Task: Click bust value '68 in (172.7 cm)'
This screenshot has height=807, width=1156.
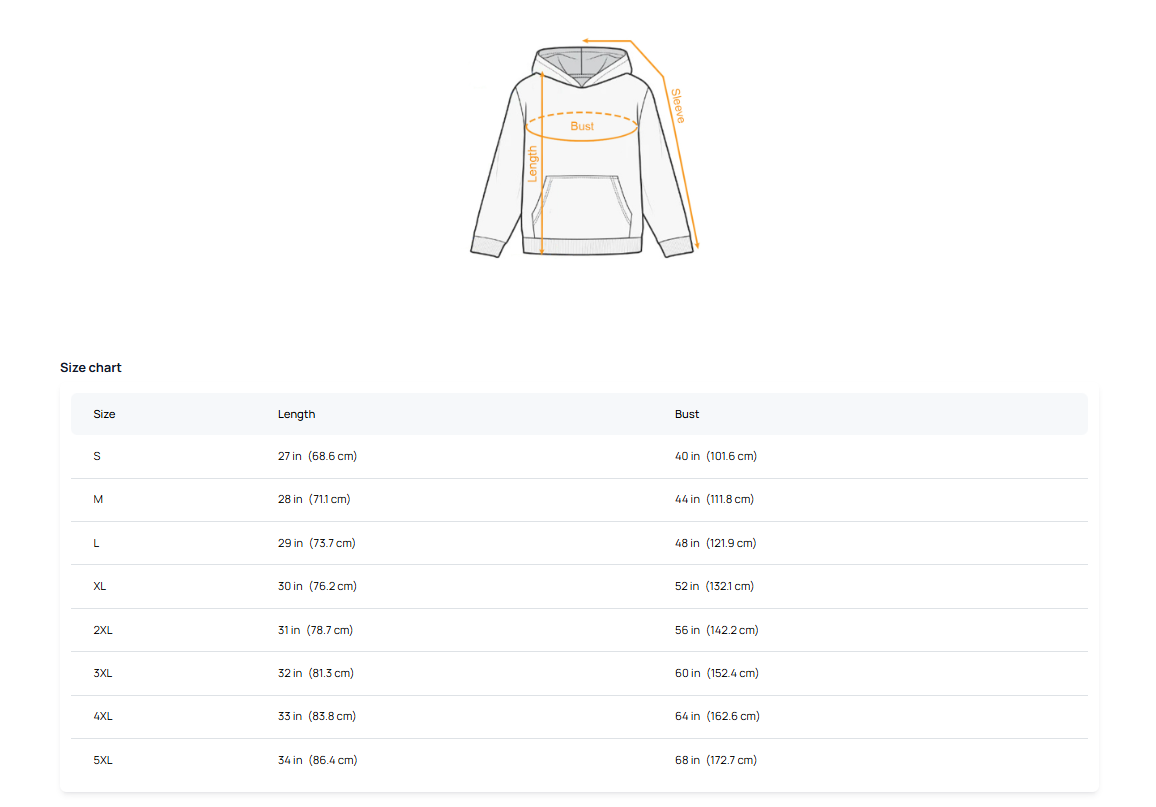Action: [716, 761]
